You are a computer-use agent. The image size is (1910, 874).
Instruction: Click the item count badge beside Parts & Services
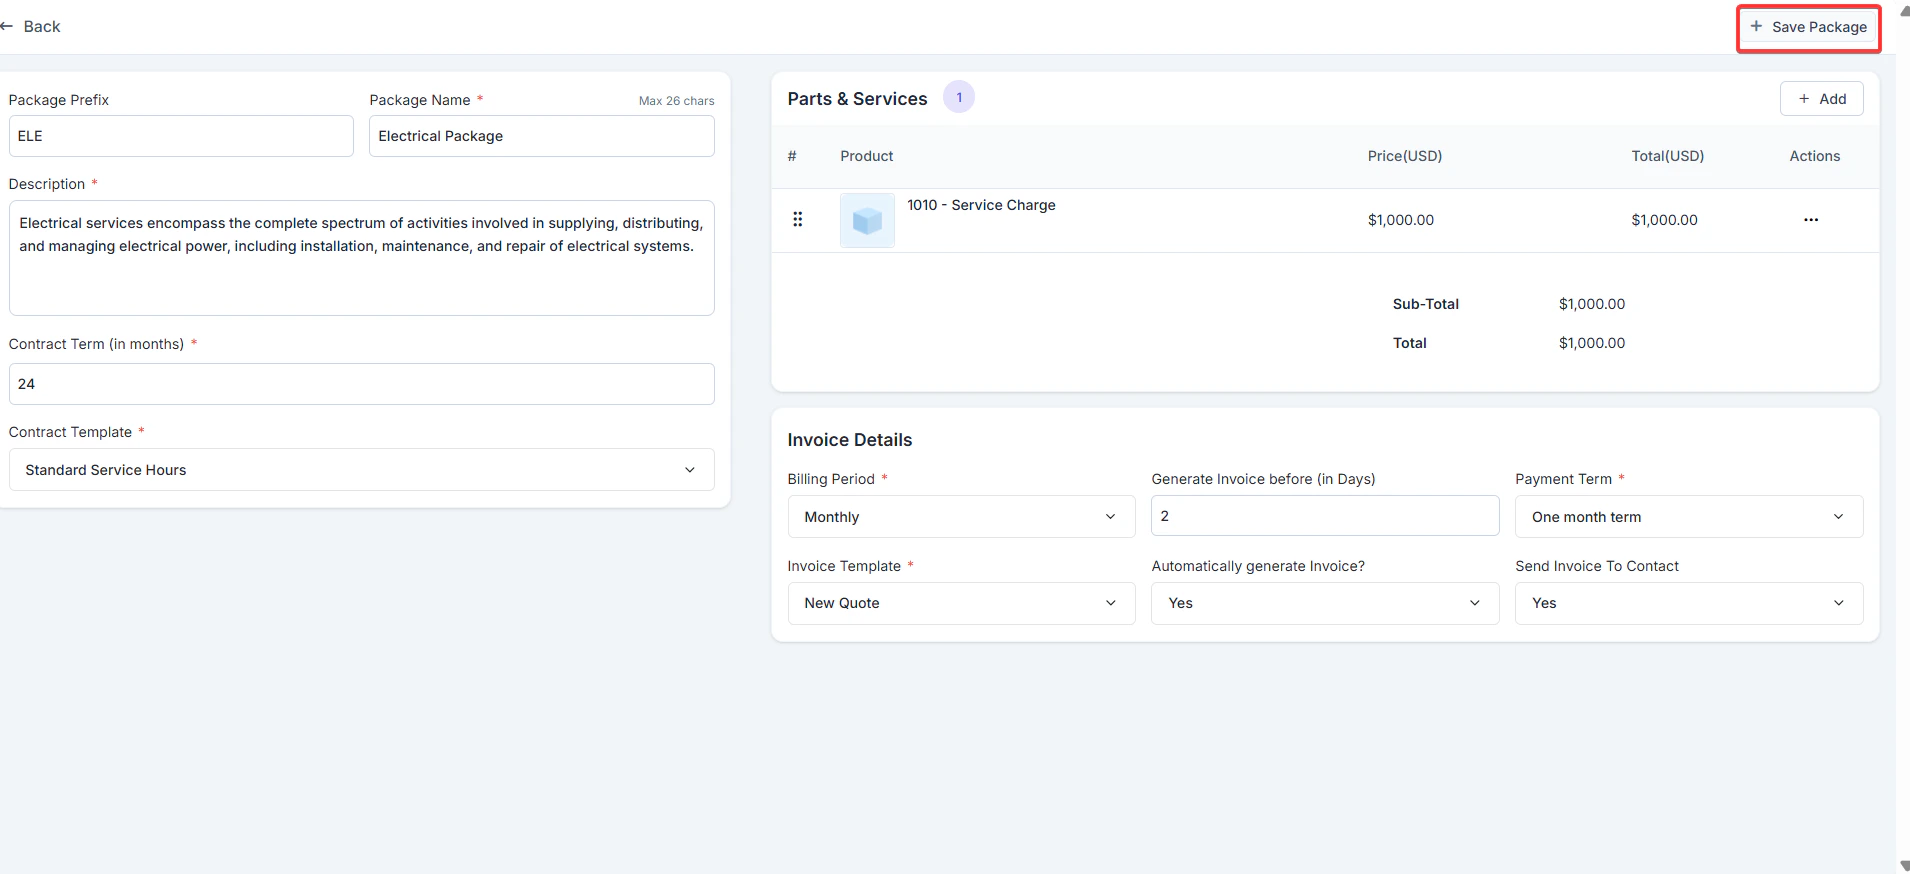click(959, 97)
